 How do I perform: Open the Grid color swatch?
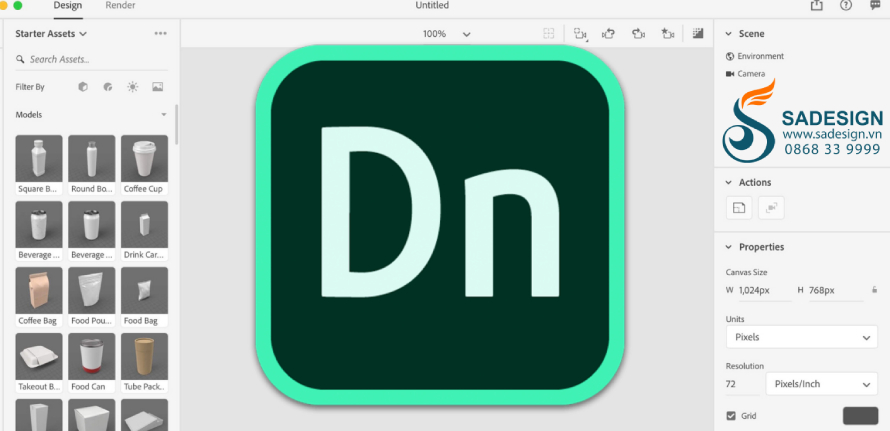(860, 416)
